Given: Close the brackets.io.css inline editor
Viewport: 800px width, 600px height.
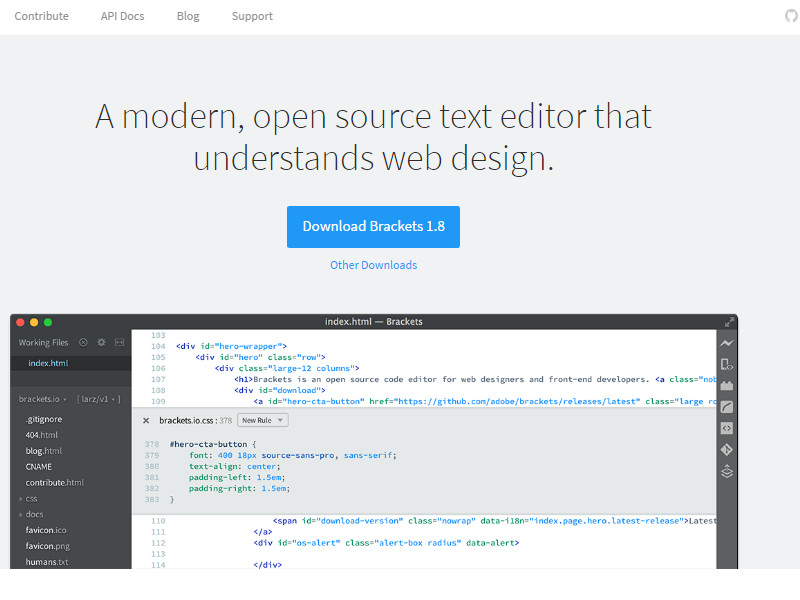Looking at the screenshot, I should click(146, 421).
